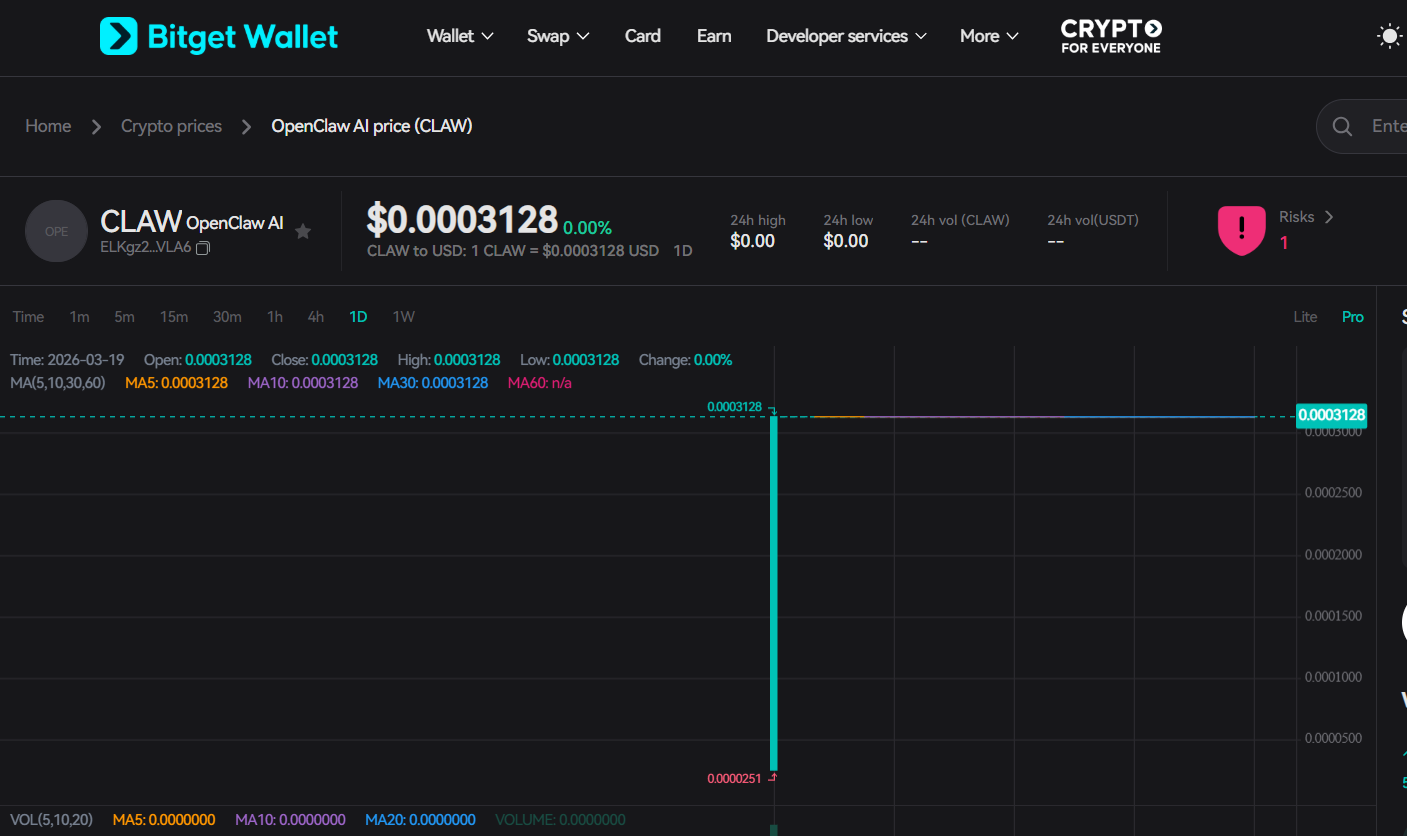Toggle light theme with the sun icon

[x=1390, y=36]
